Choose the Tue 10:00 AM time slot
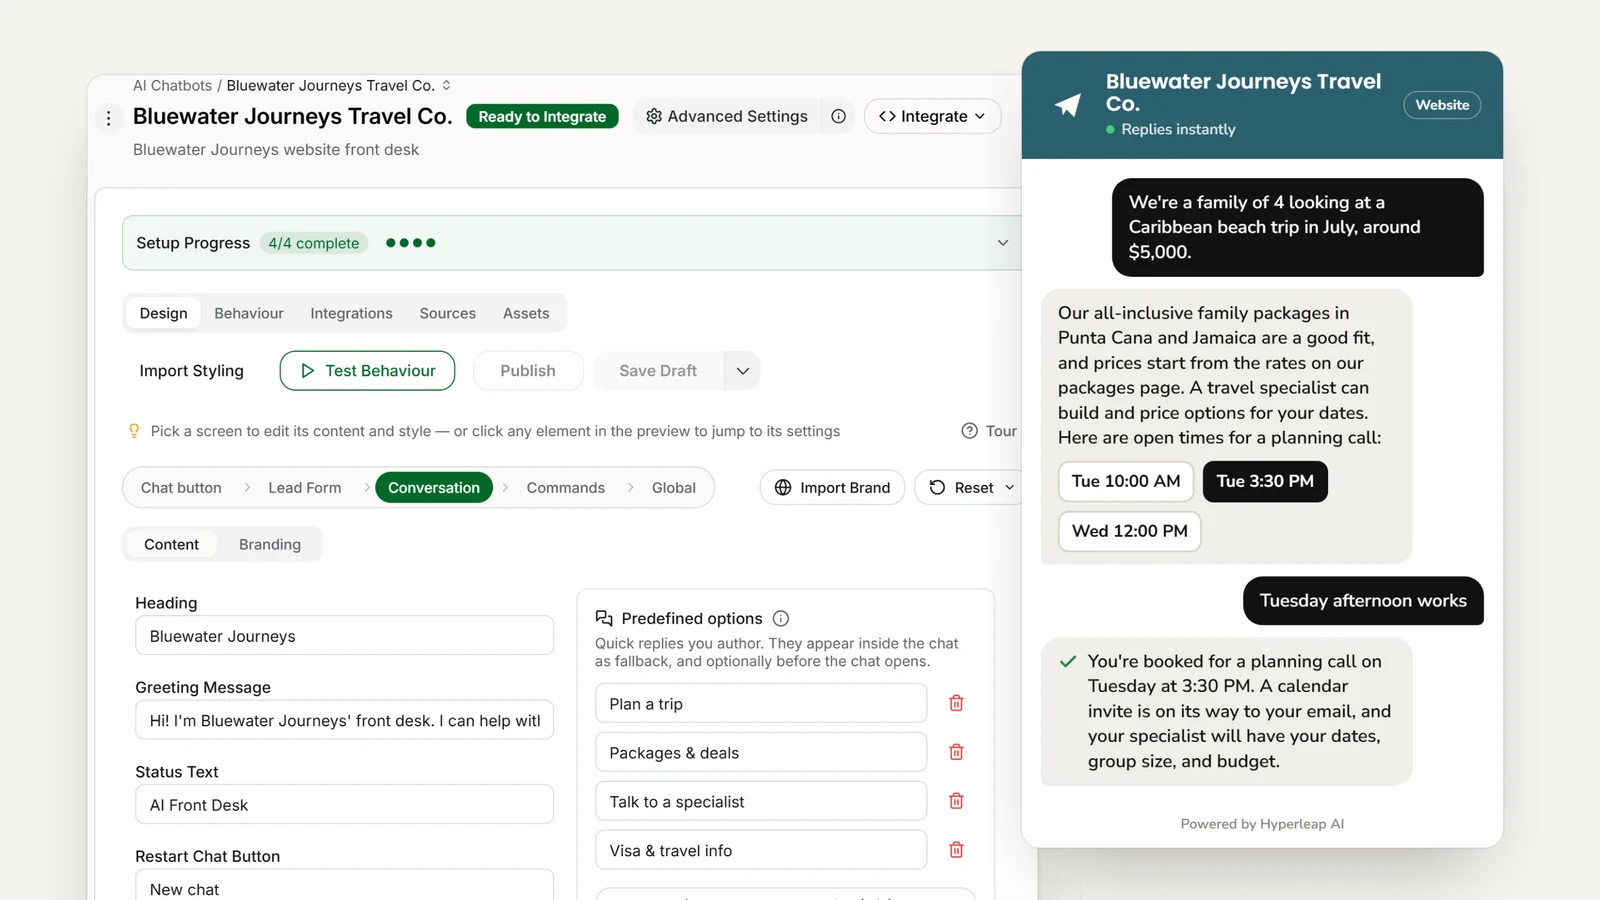This screenshot has width=1600, height=900. pyautogui.click(x=1126, y=481)
